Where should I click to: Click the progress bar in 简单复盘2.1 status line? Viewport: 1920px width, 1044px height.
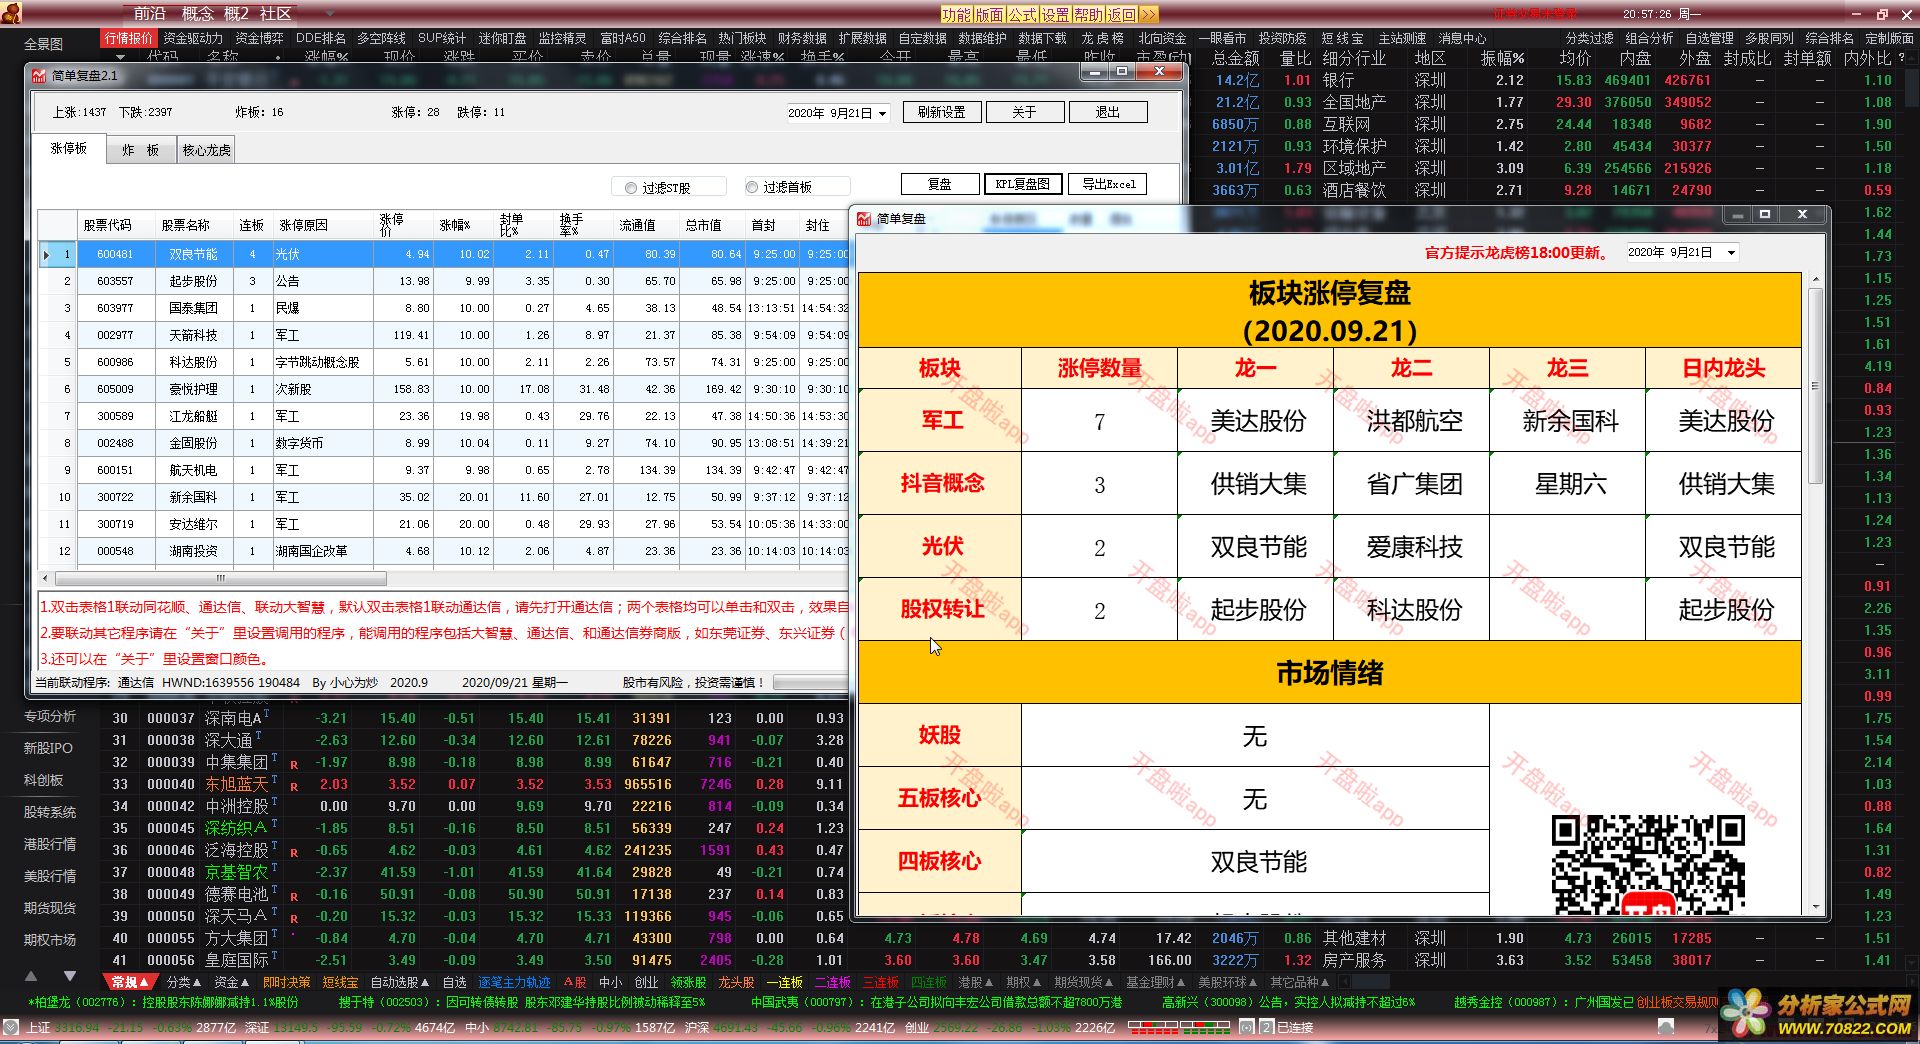[810, 682]
